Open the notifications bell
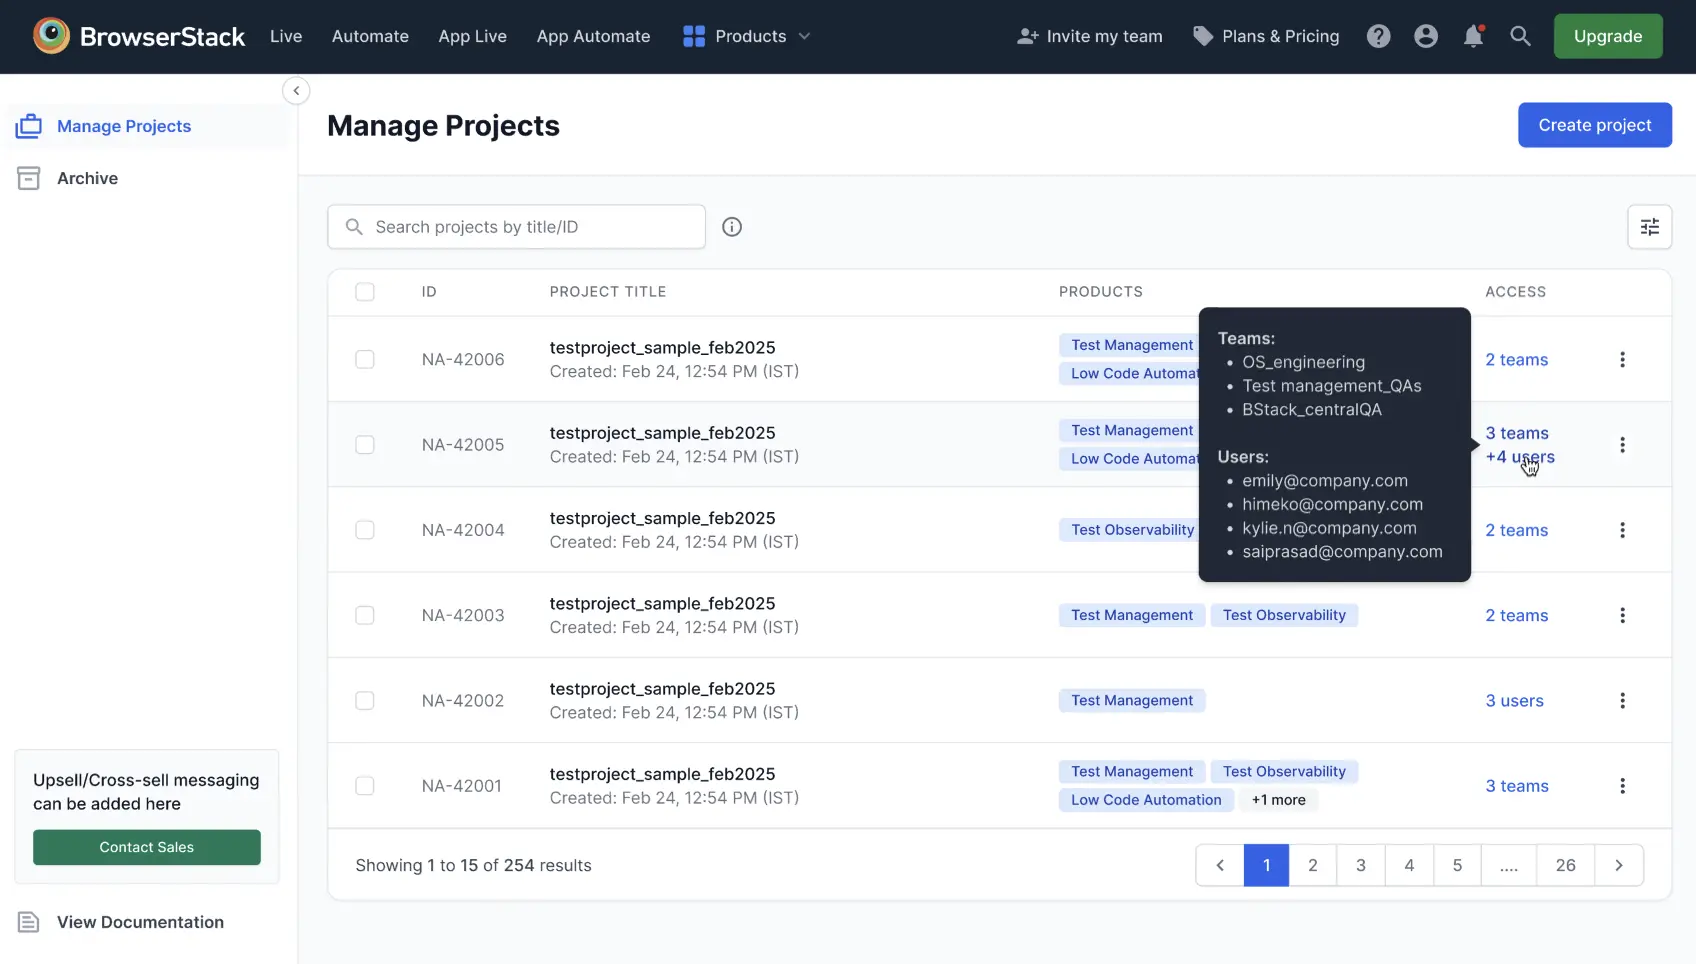Screen dimensions: 1696x964 1473,36
